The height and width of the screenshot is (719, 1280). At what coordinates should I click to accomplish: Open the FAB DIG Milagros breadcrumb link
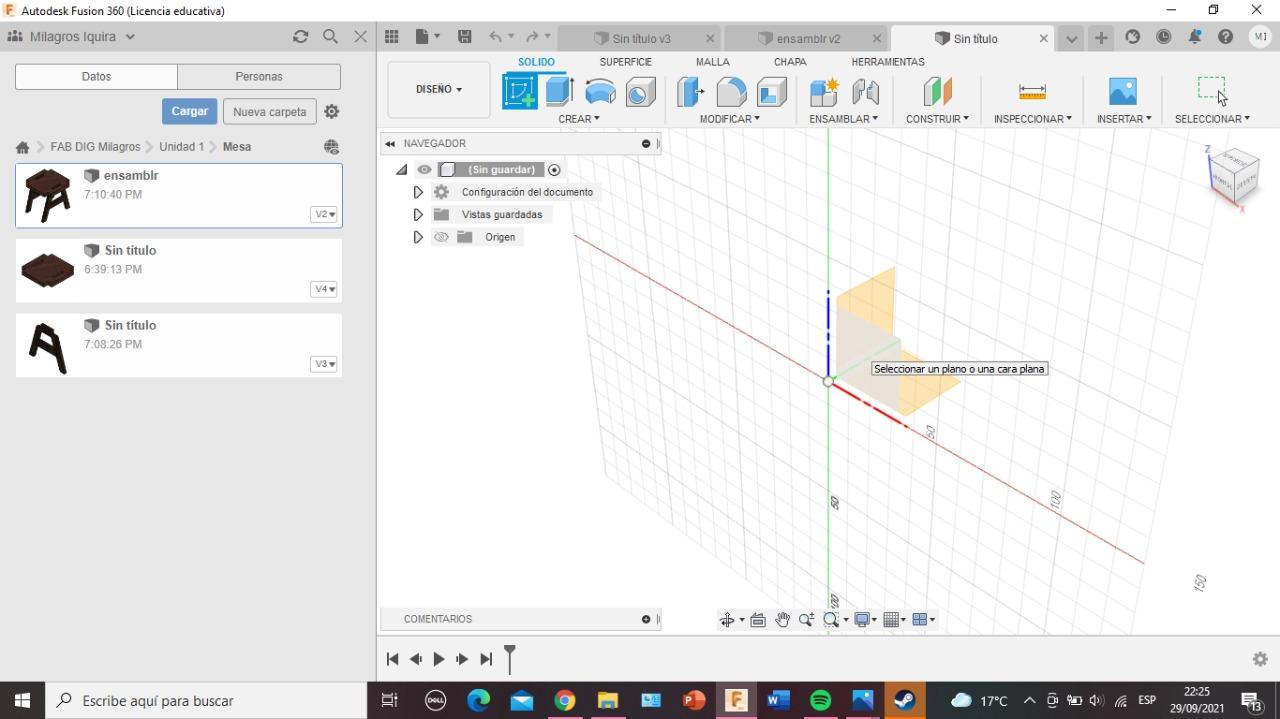(x=96, y=147)
